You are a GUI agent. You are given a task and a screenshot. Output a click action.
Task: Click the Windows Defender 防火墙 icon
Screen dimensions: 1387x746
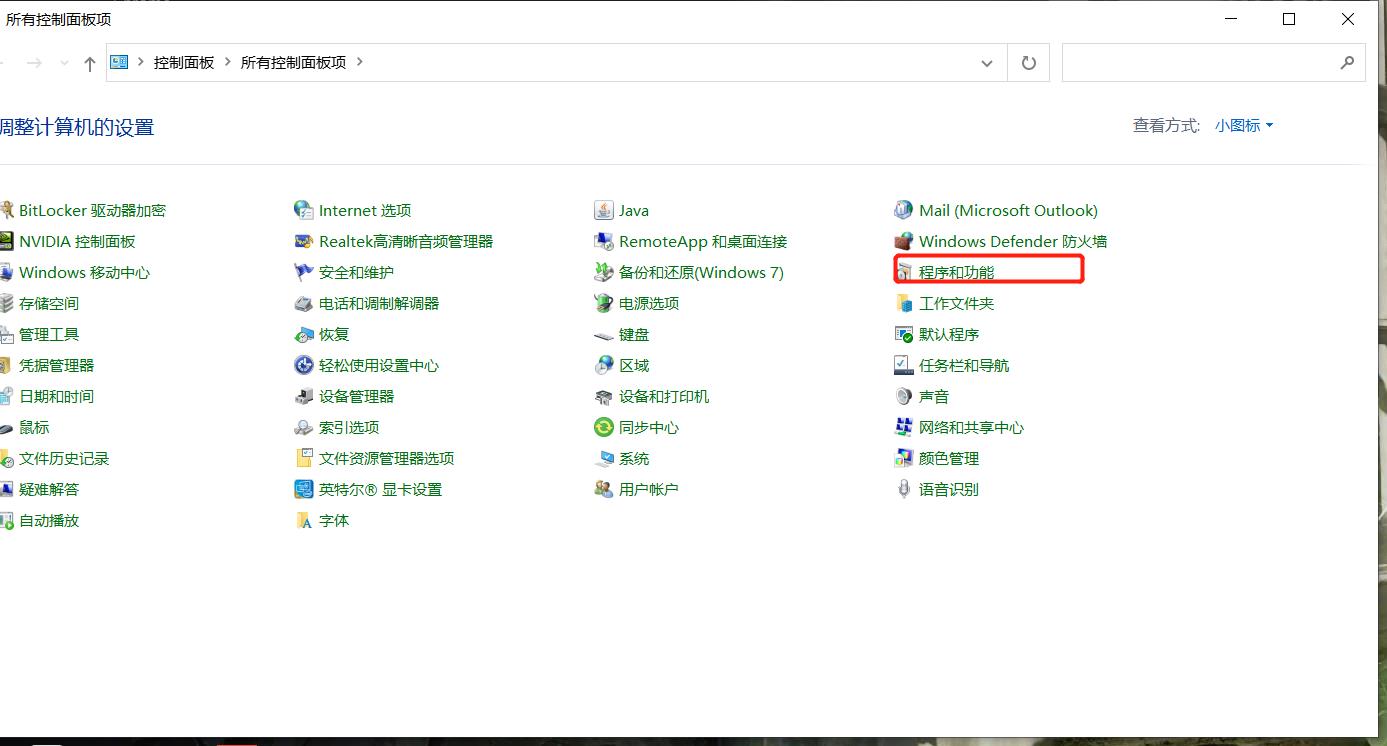[904, 241]
